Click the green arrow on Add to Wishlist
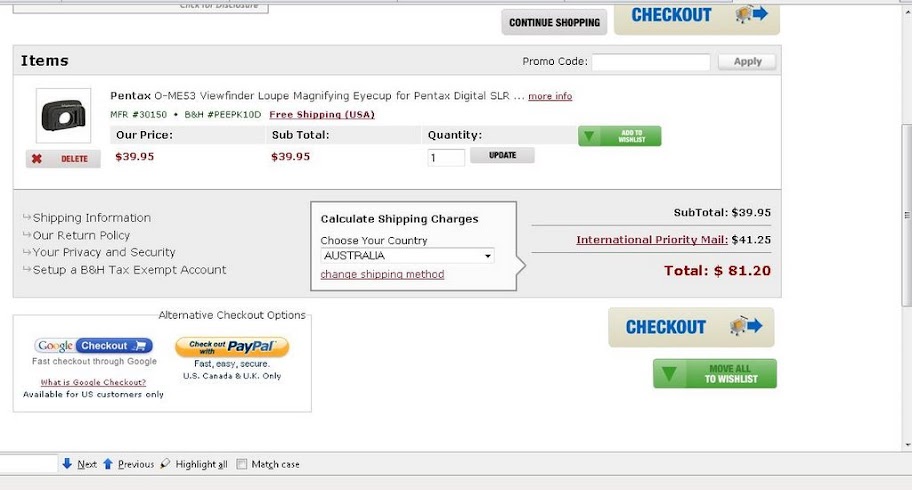The height and width of the screenshot is (490, 912). [x=589, y=136]
